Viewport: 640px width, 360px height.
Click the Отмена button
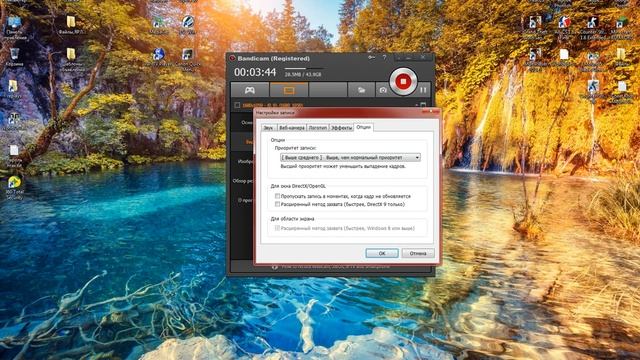point(418,253)
